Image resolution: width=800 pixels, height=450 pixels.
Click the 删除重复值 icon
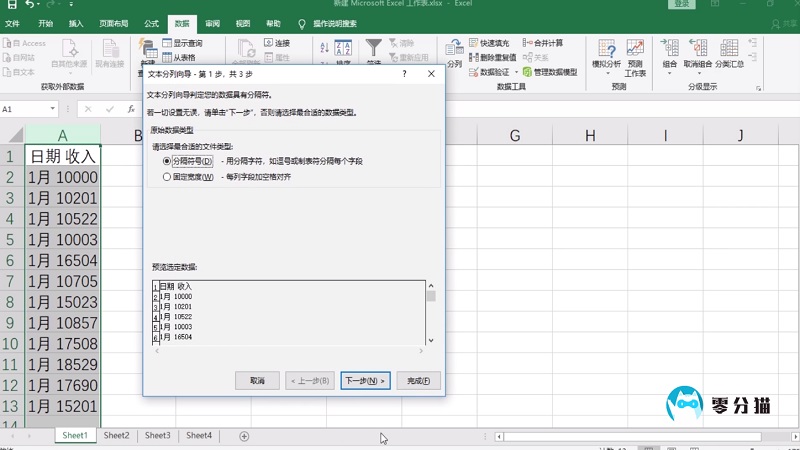click(474, 58)
